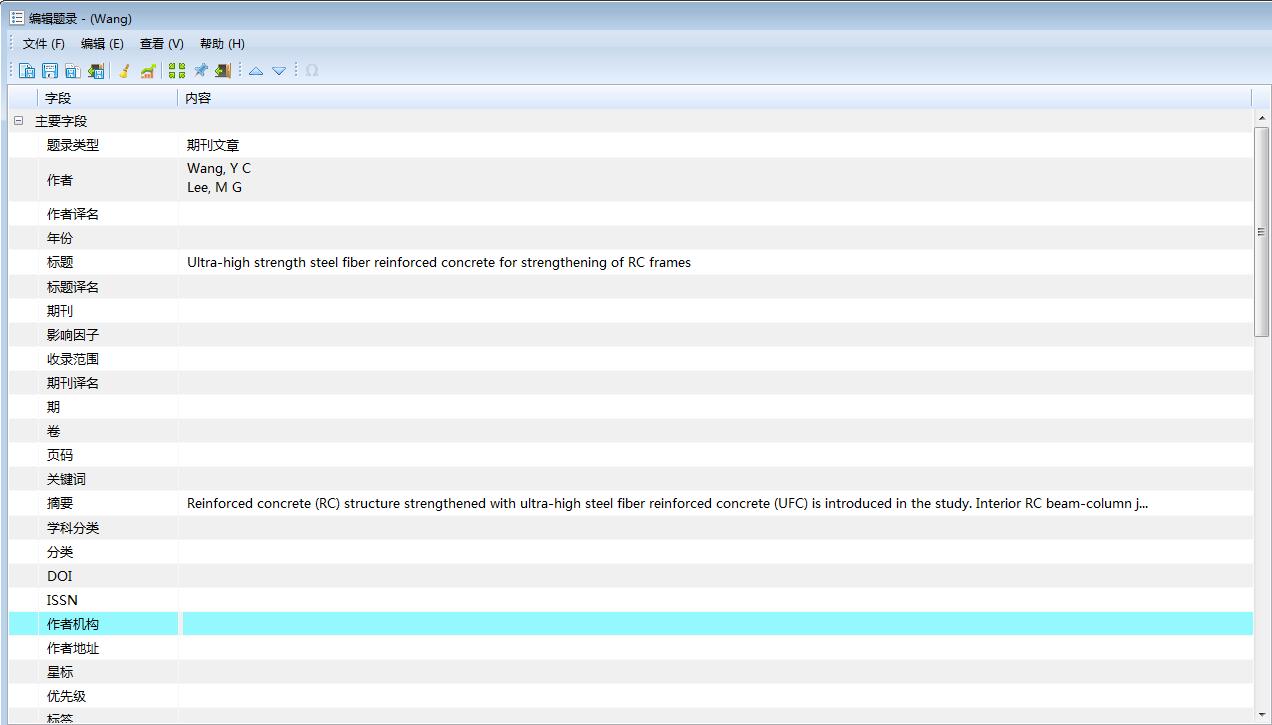Click the Omega special character icon
Image resolution: width=1272 pixels, height=725 pixels.
point(312,71)
